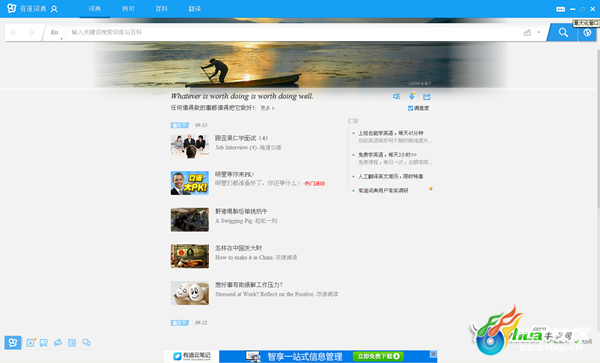Click the search keyword input field
The height and width of the screenshot is (363, 600).
coord(295,33)
